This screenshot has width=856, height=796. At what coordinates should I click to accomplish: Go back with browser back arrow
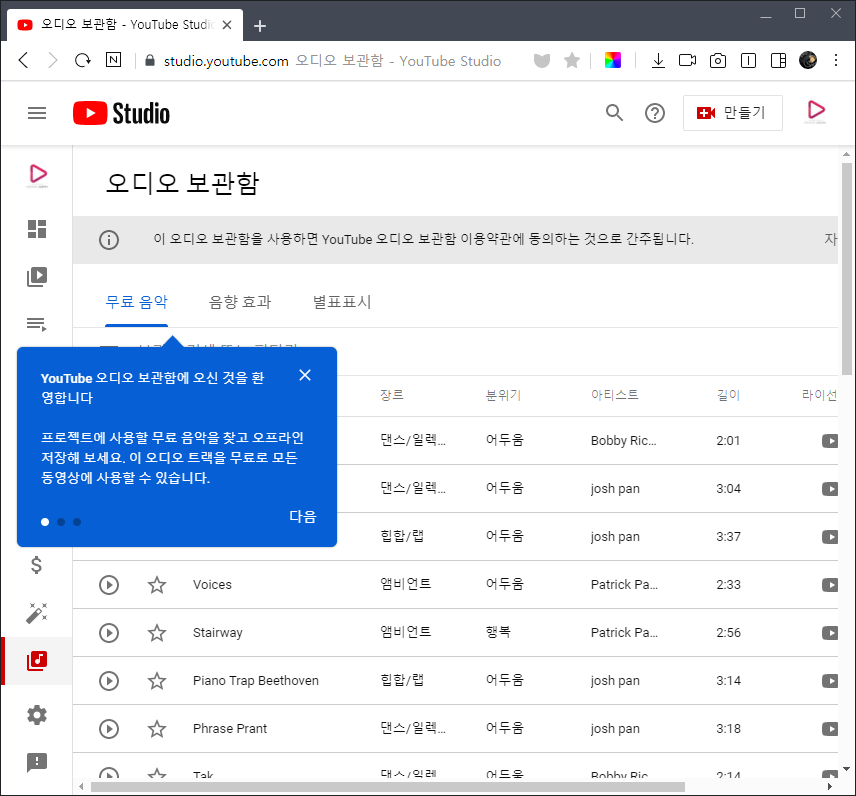(23, 60)
